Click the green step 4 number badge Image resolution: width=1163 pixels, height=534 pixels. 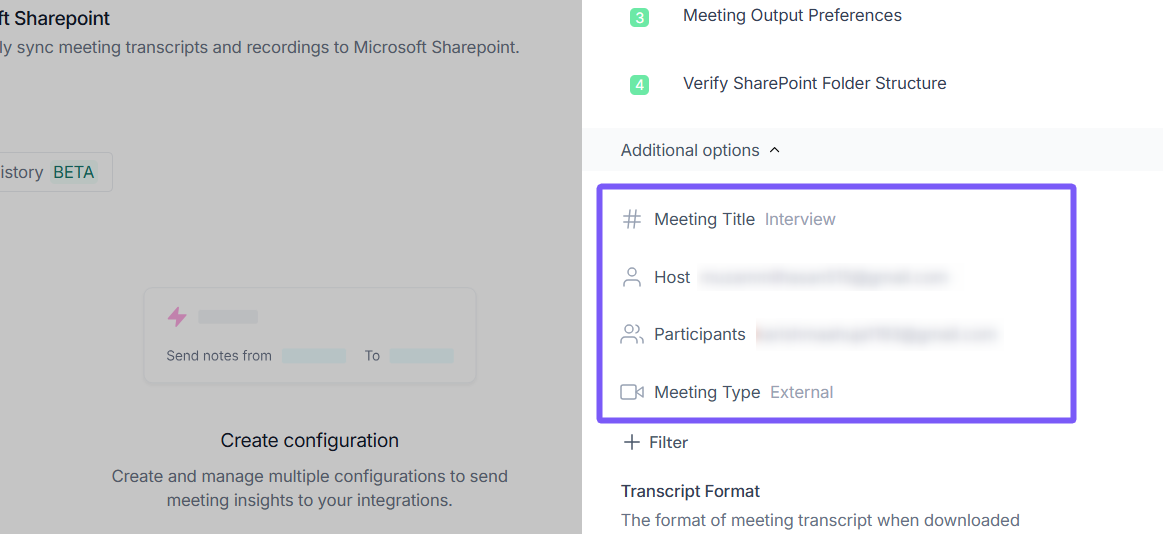pyautogui.click(x=639, y=85)
